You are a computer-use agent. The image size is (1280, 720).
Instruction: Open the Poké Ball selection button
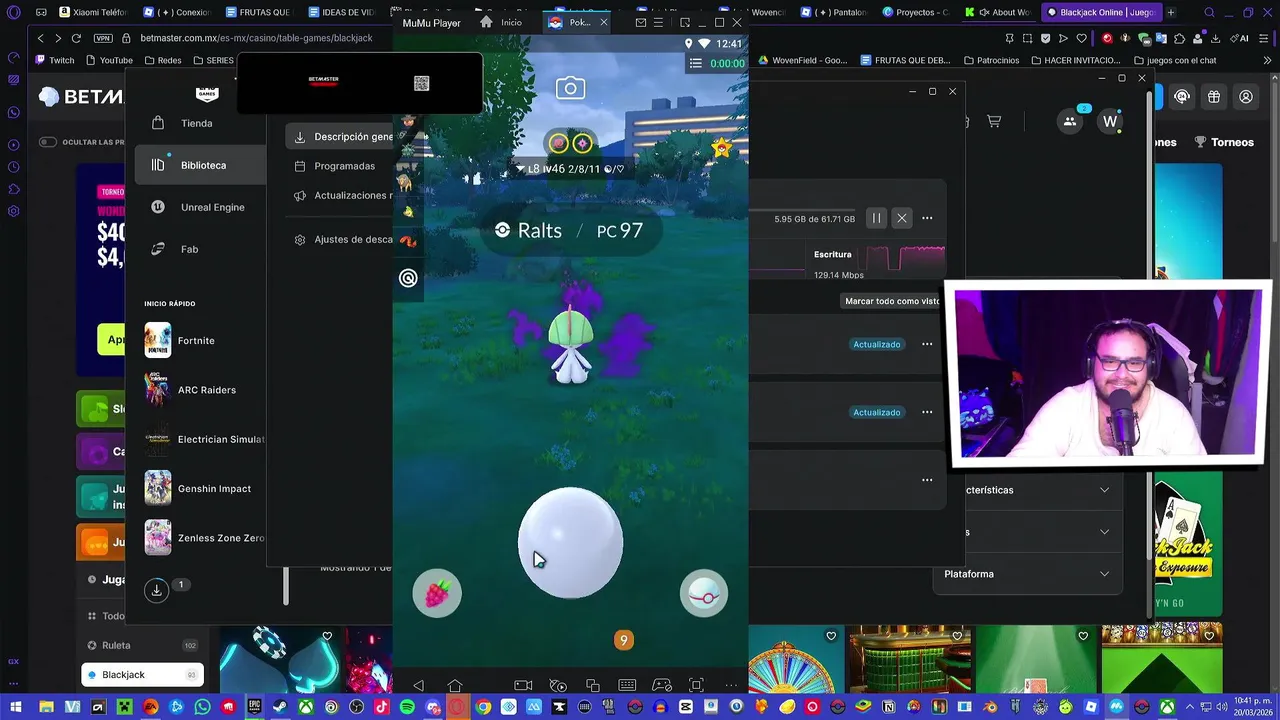point(704,594)
